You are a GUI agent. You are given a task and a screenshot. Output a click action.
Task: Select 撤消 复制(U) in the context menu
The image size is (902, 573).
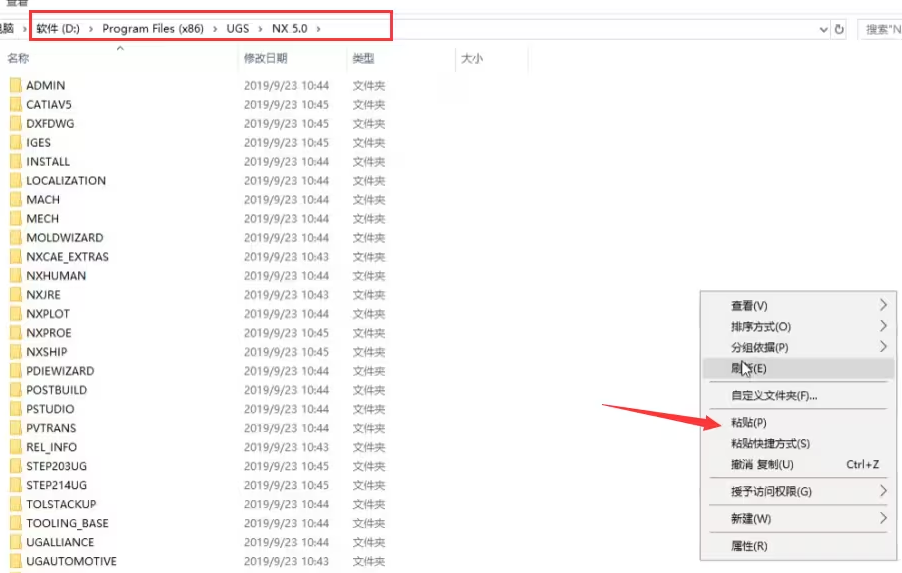[798, 464]
